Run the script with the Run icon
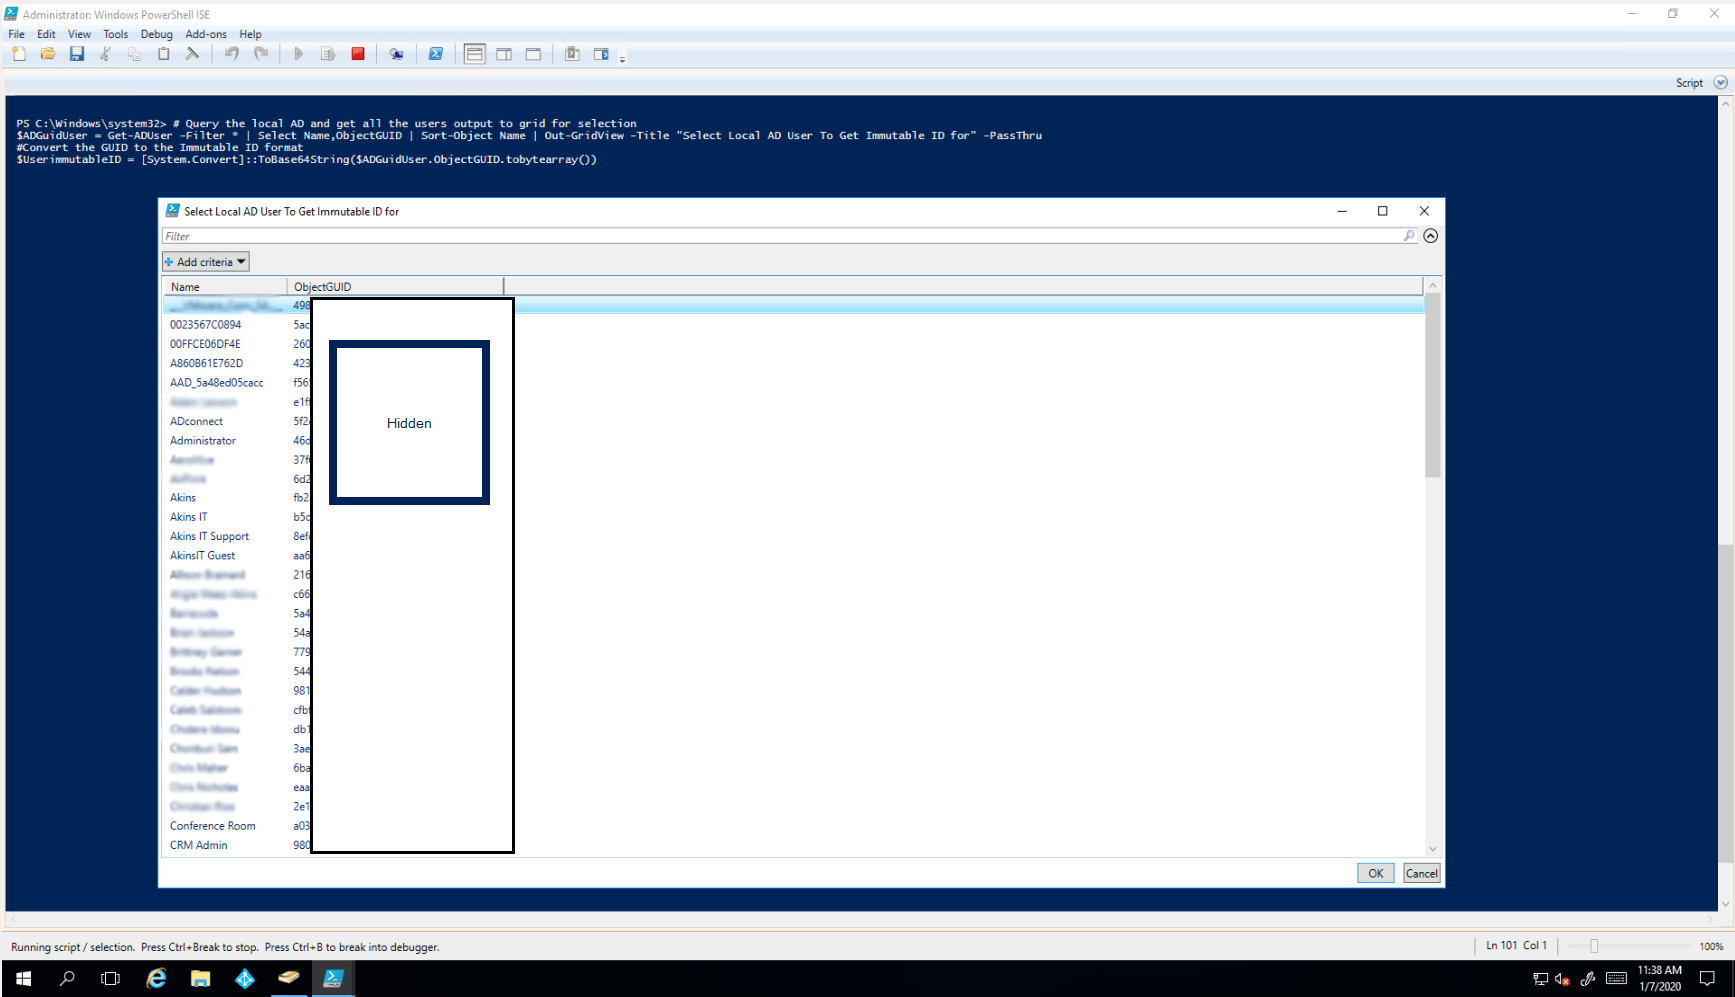The height and width of the screenshot is (997, 1735). [x=298, y=53]
